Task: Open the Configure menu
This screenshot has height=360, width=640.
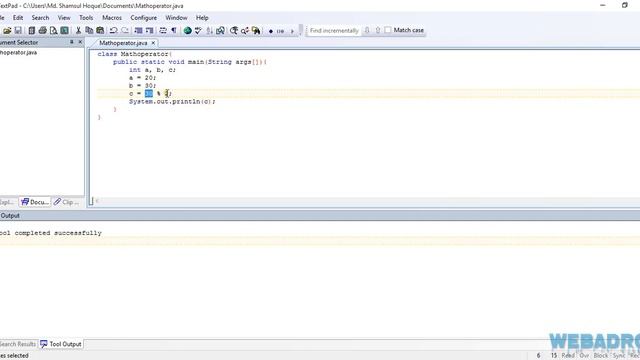Action: click(144, 18)
